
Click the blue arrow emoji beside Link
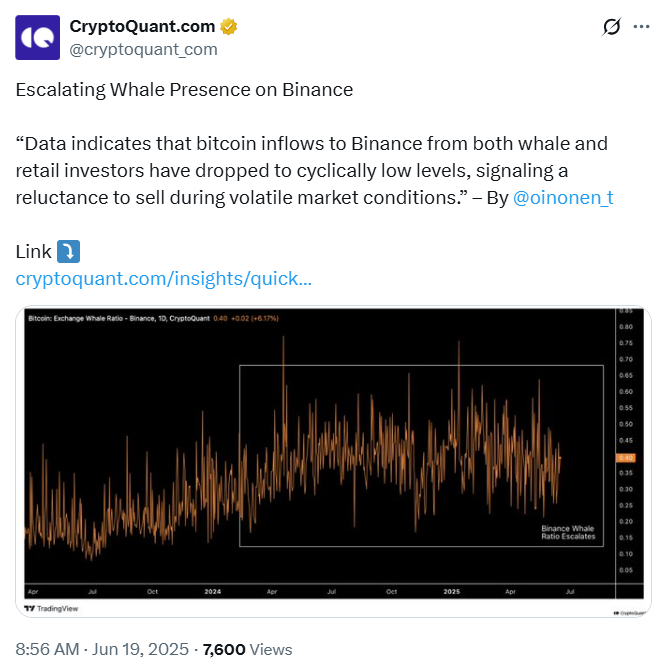click(x=68, y=251)
